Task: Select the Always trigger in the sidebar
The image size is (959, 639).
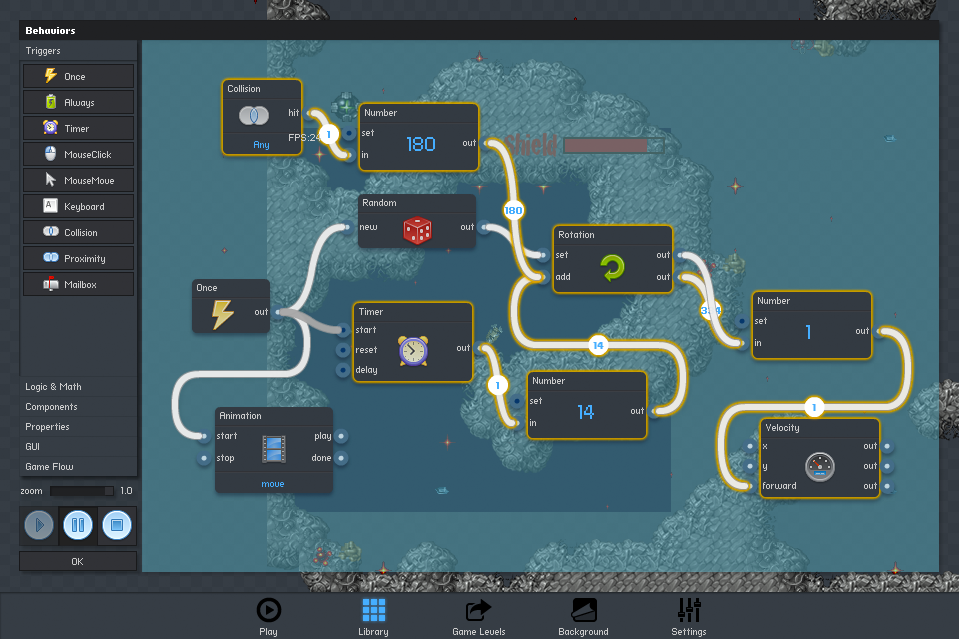Action: [77, 101]
